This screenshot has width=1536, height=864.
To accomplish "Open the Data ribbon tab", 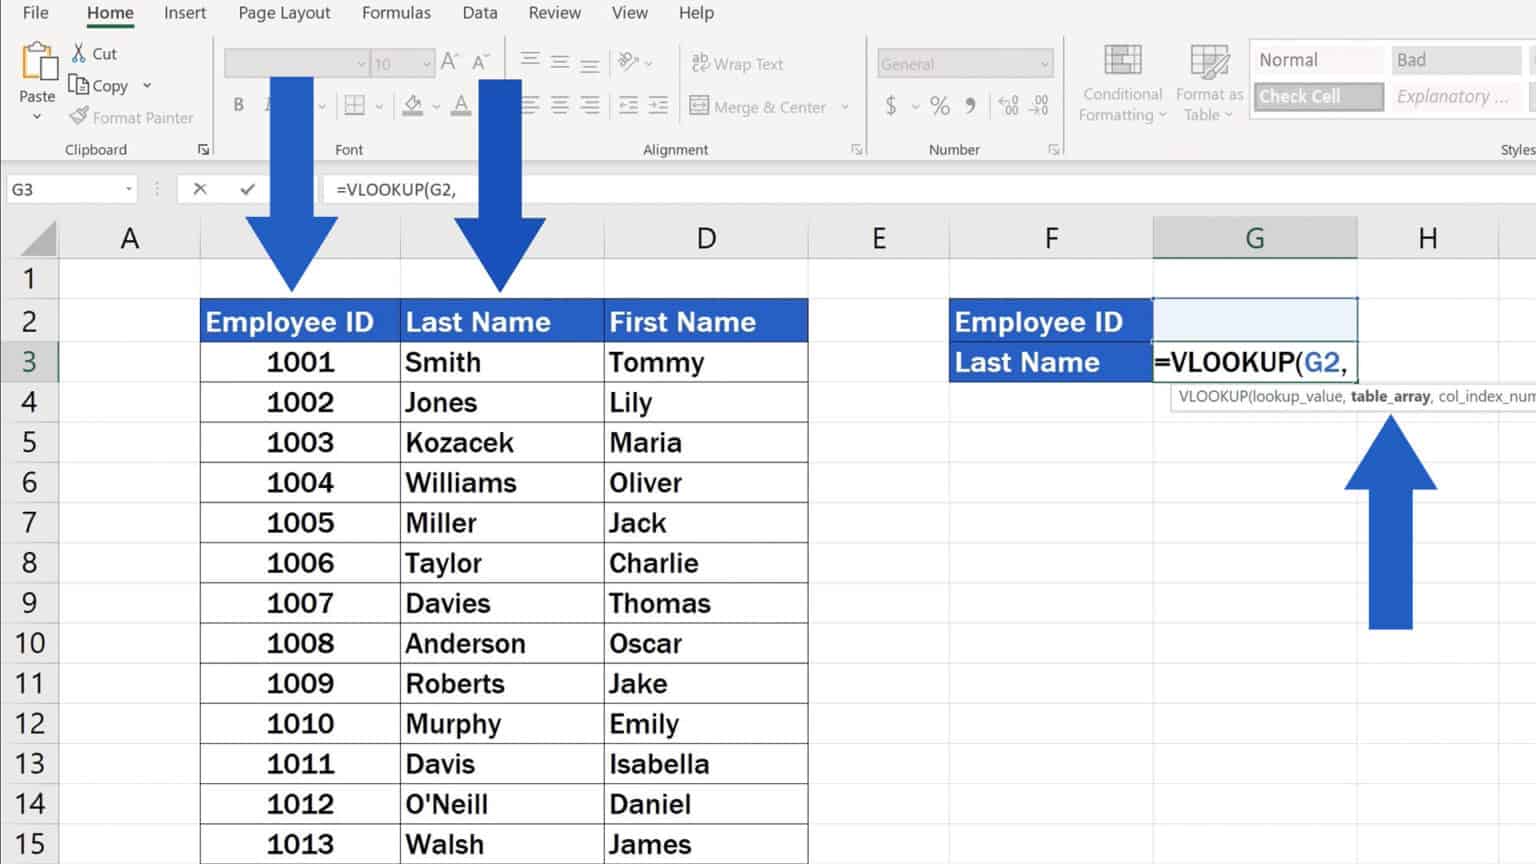I will 479,13.
